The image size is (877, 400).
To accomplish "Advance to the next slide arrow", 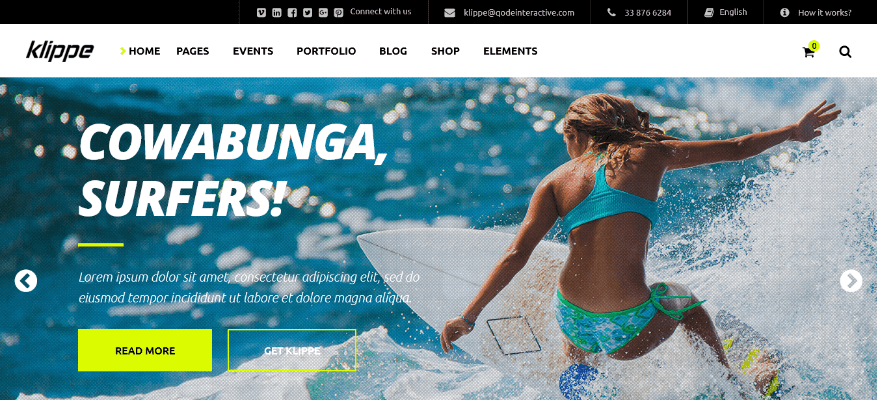I will tap(851, 281).
